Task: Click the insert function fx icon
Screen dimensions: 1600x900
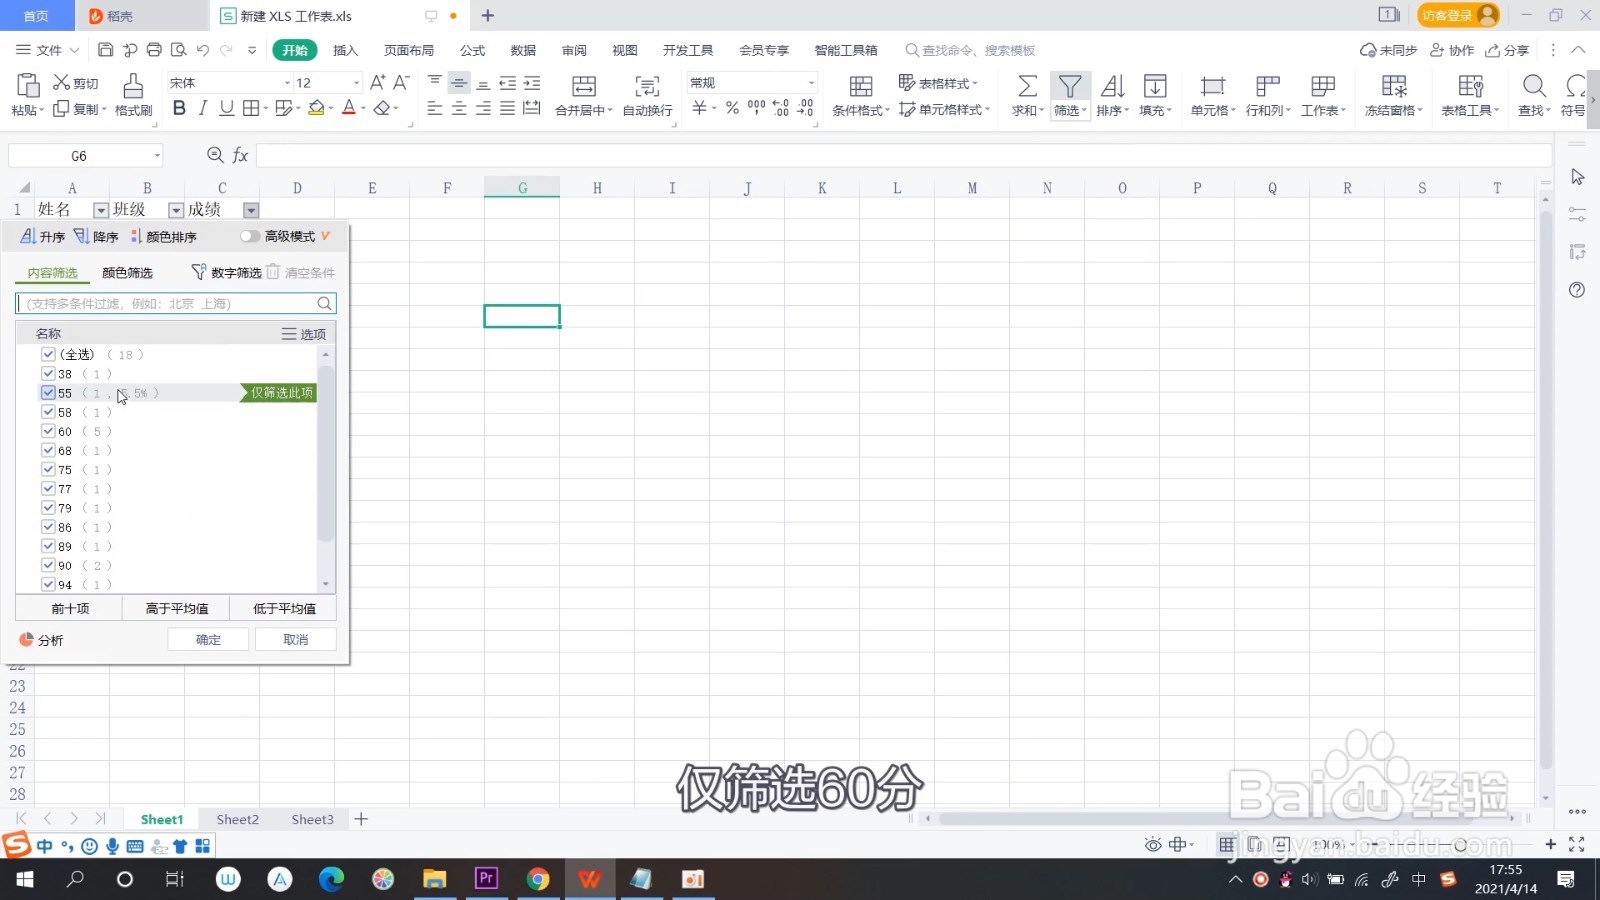Action: (x=240, y=155)
